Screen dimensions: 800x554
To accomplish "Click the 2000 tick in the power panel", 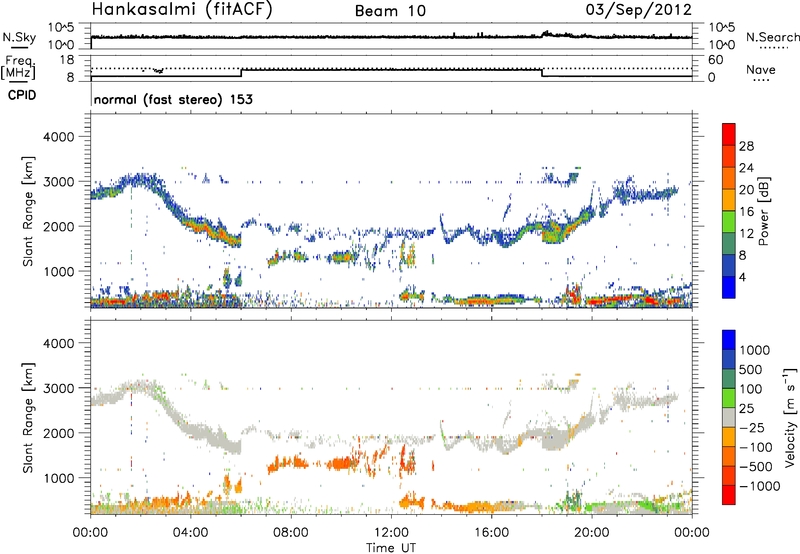I will 58,226.
